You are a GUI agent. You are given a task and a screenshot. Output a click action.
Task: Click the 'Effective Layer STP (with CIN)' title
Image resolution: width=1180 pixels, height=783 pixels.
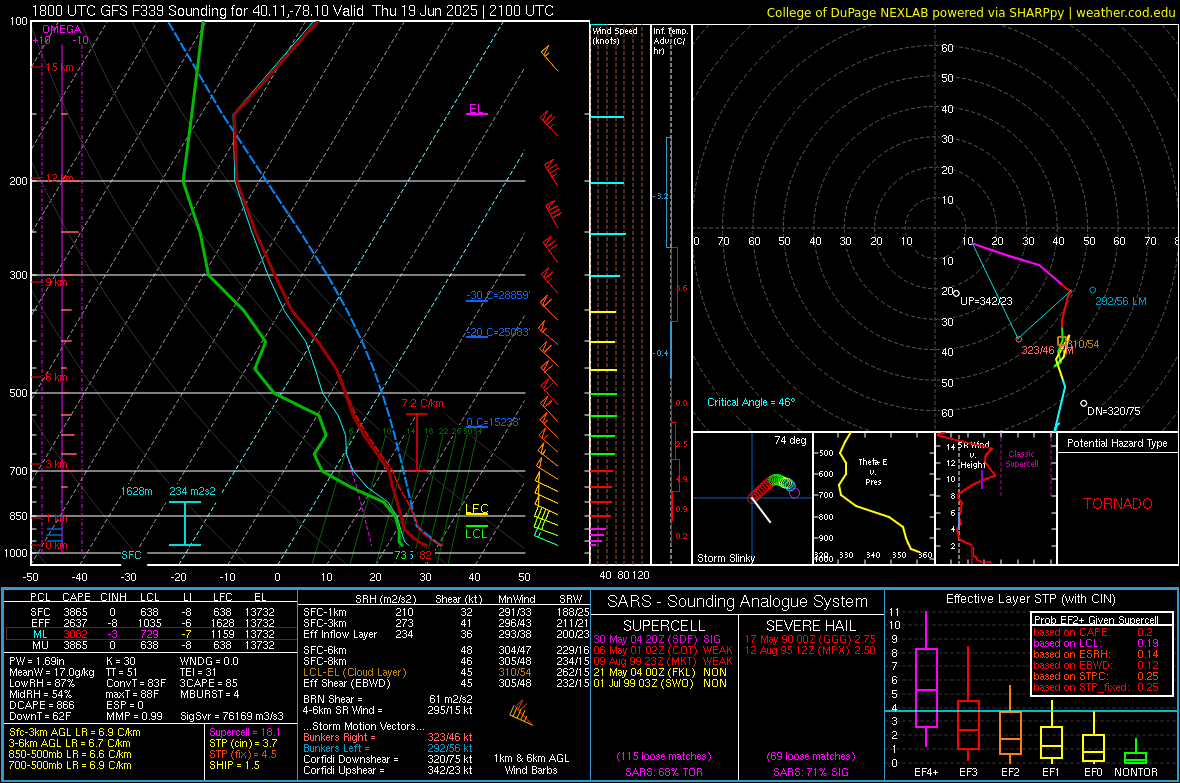coord(1030,599)
